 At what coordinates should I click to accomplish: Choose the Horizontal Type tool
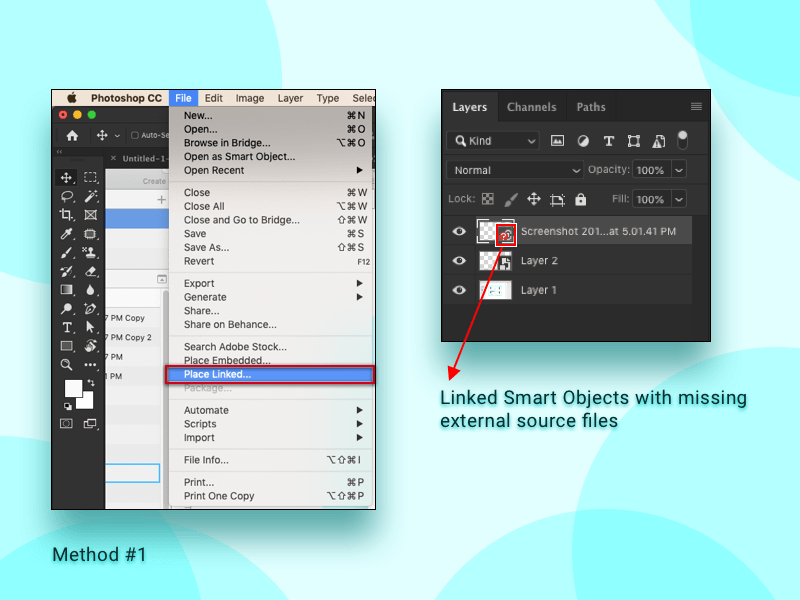click(x=67, y=327)
